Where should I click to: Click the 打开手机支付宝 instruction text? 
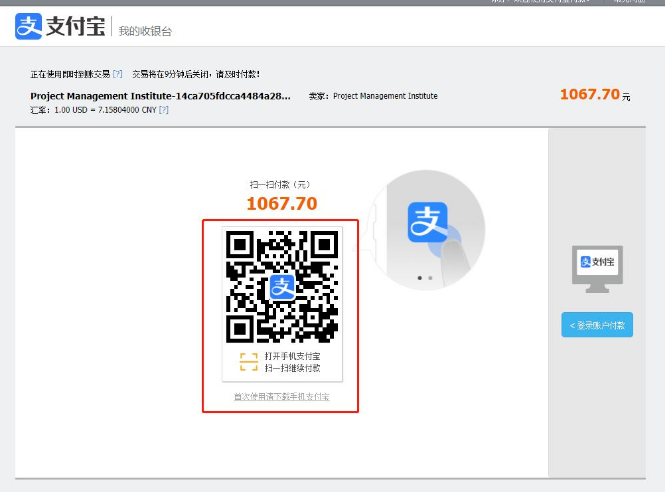click(292, 356)
